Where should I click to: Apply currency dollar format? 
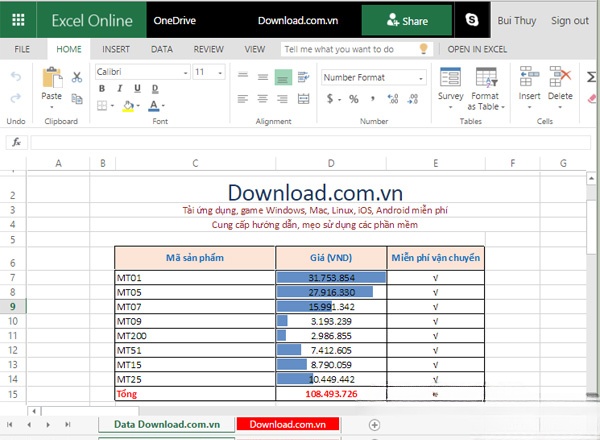[330, 99]
